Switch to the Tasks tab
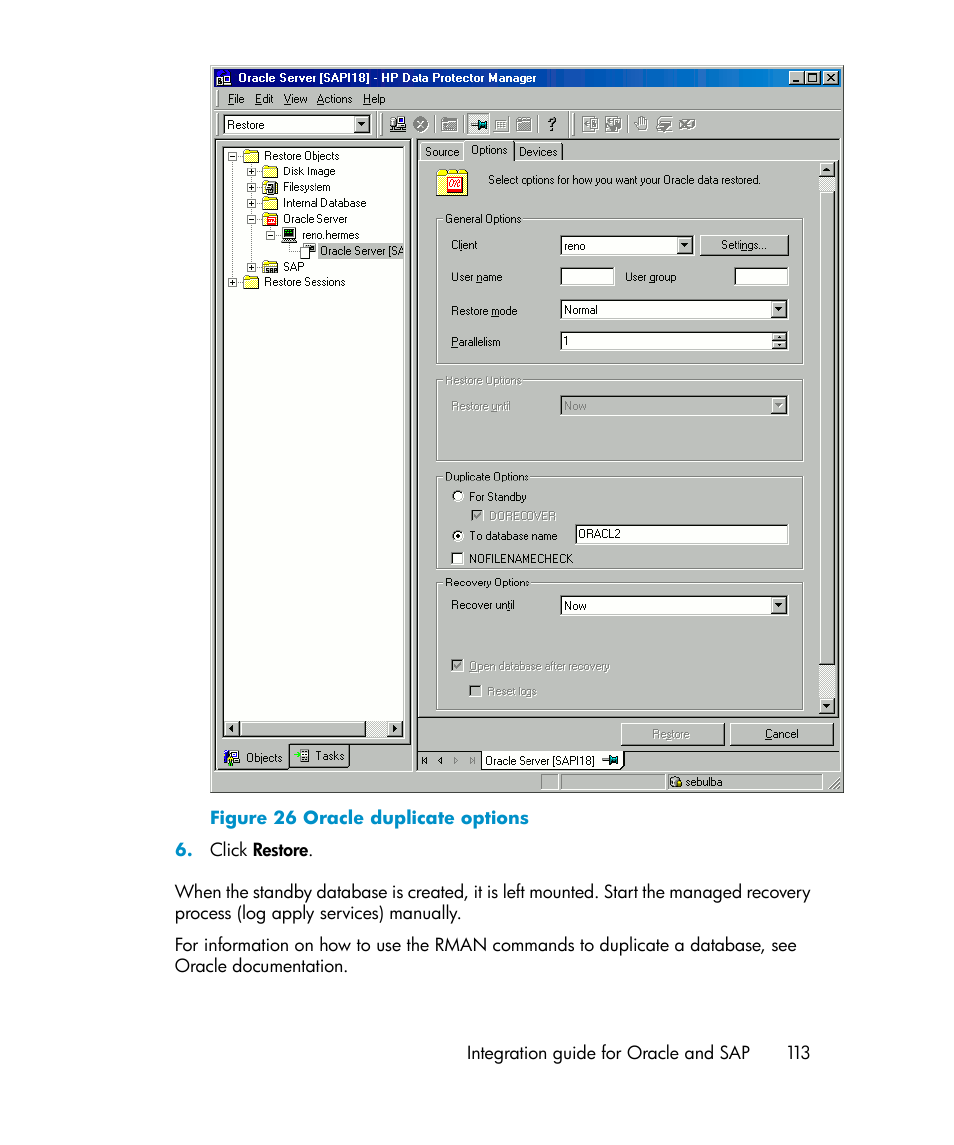The image size is (954, 1145). 320,757
